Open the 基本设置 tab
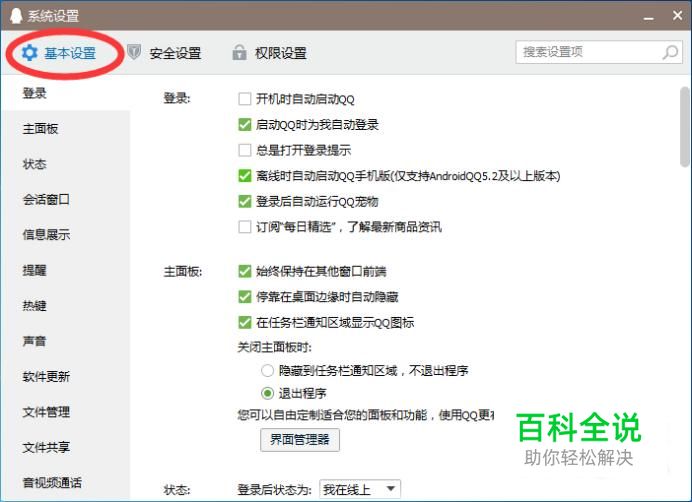692x502 pixels. 59,53
